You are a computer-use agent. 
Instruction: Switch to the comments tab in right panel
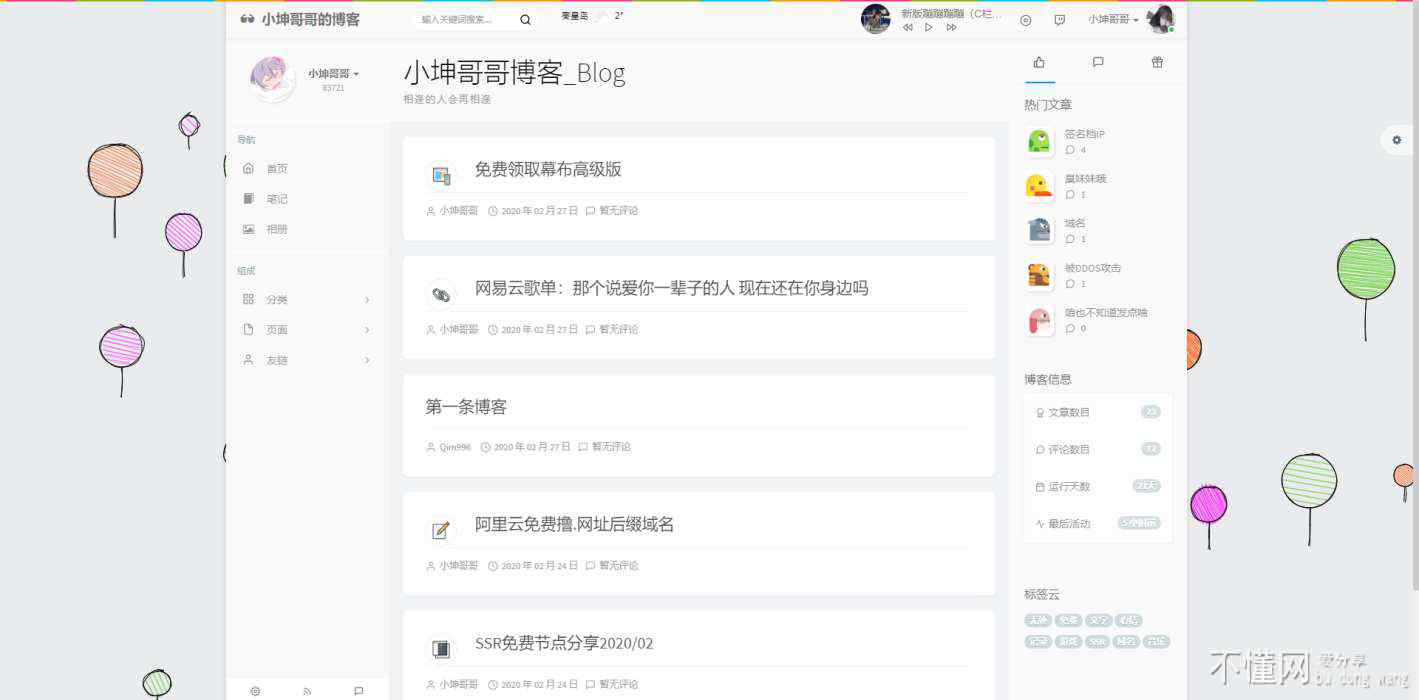[1098, 62]
